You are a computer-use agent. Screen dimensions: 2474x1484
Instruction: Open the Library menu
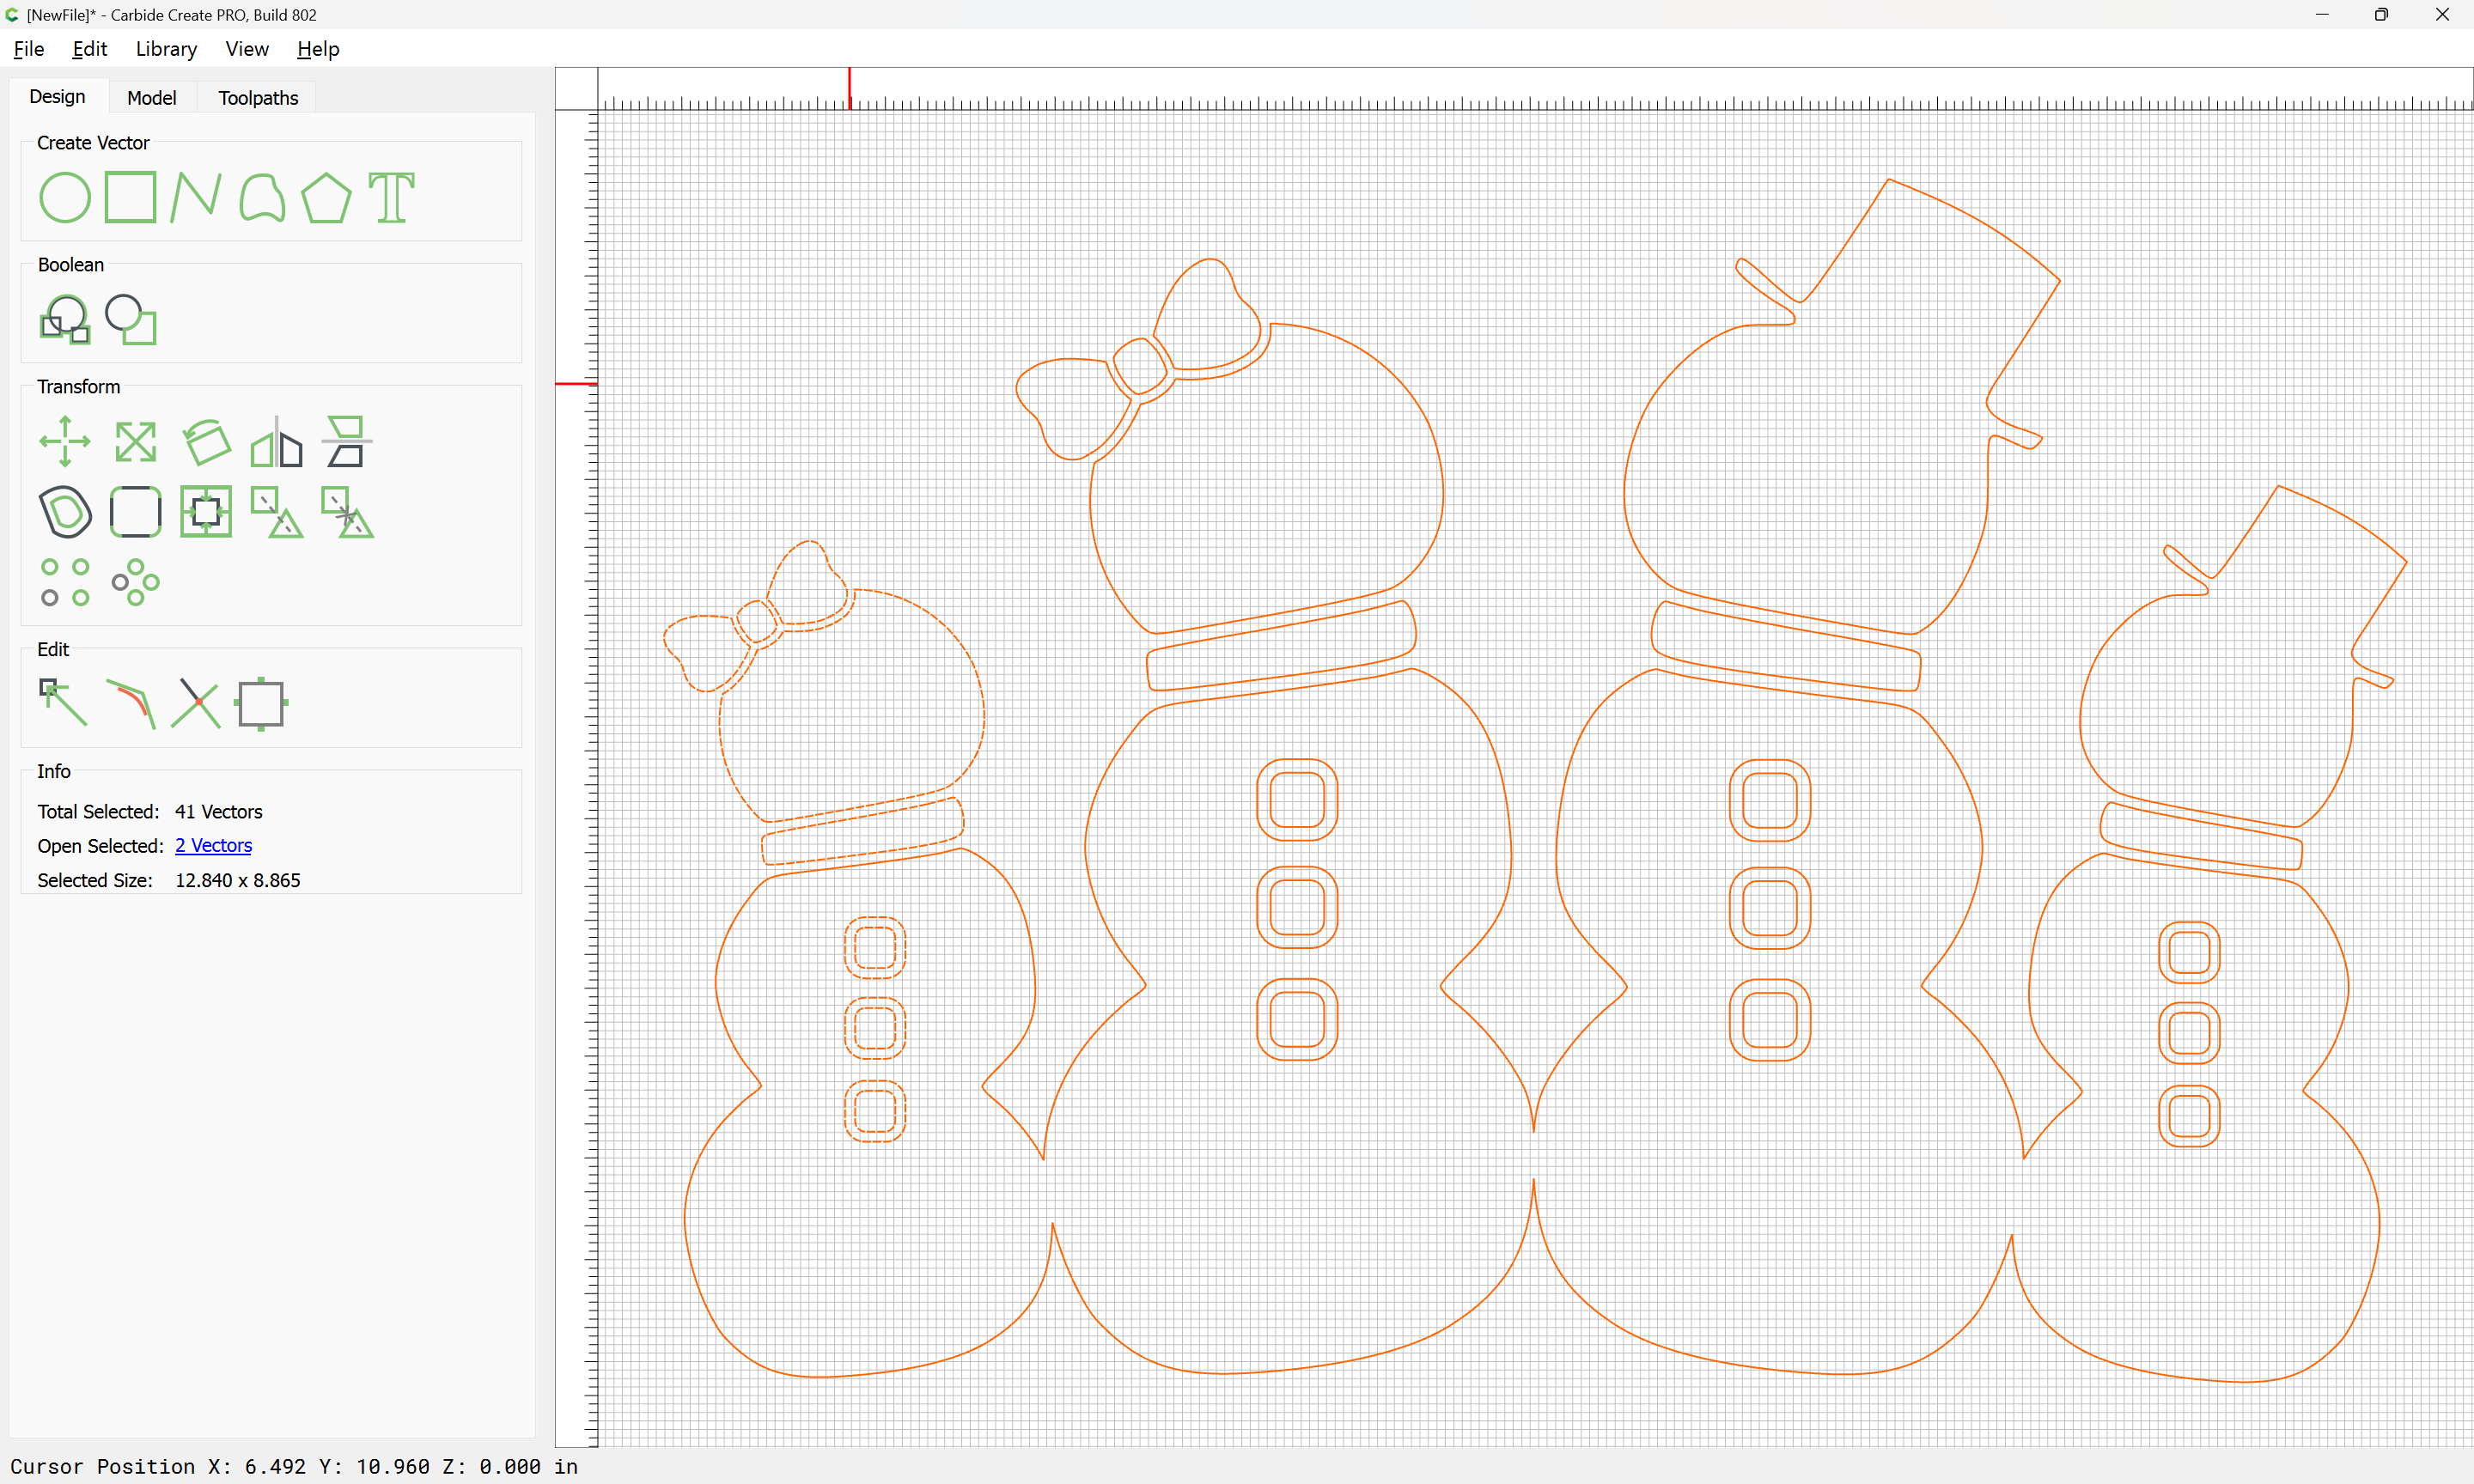[x=166, y=49]
